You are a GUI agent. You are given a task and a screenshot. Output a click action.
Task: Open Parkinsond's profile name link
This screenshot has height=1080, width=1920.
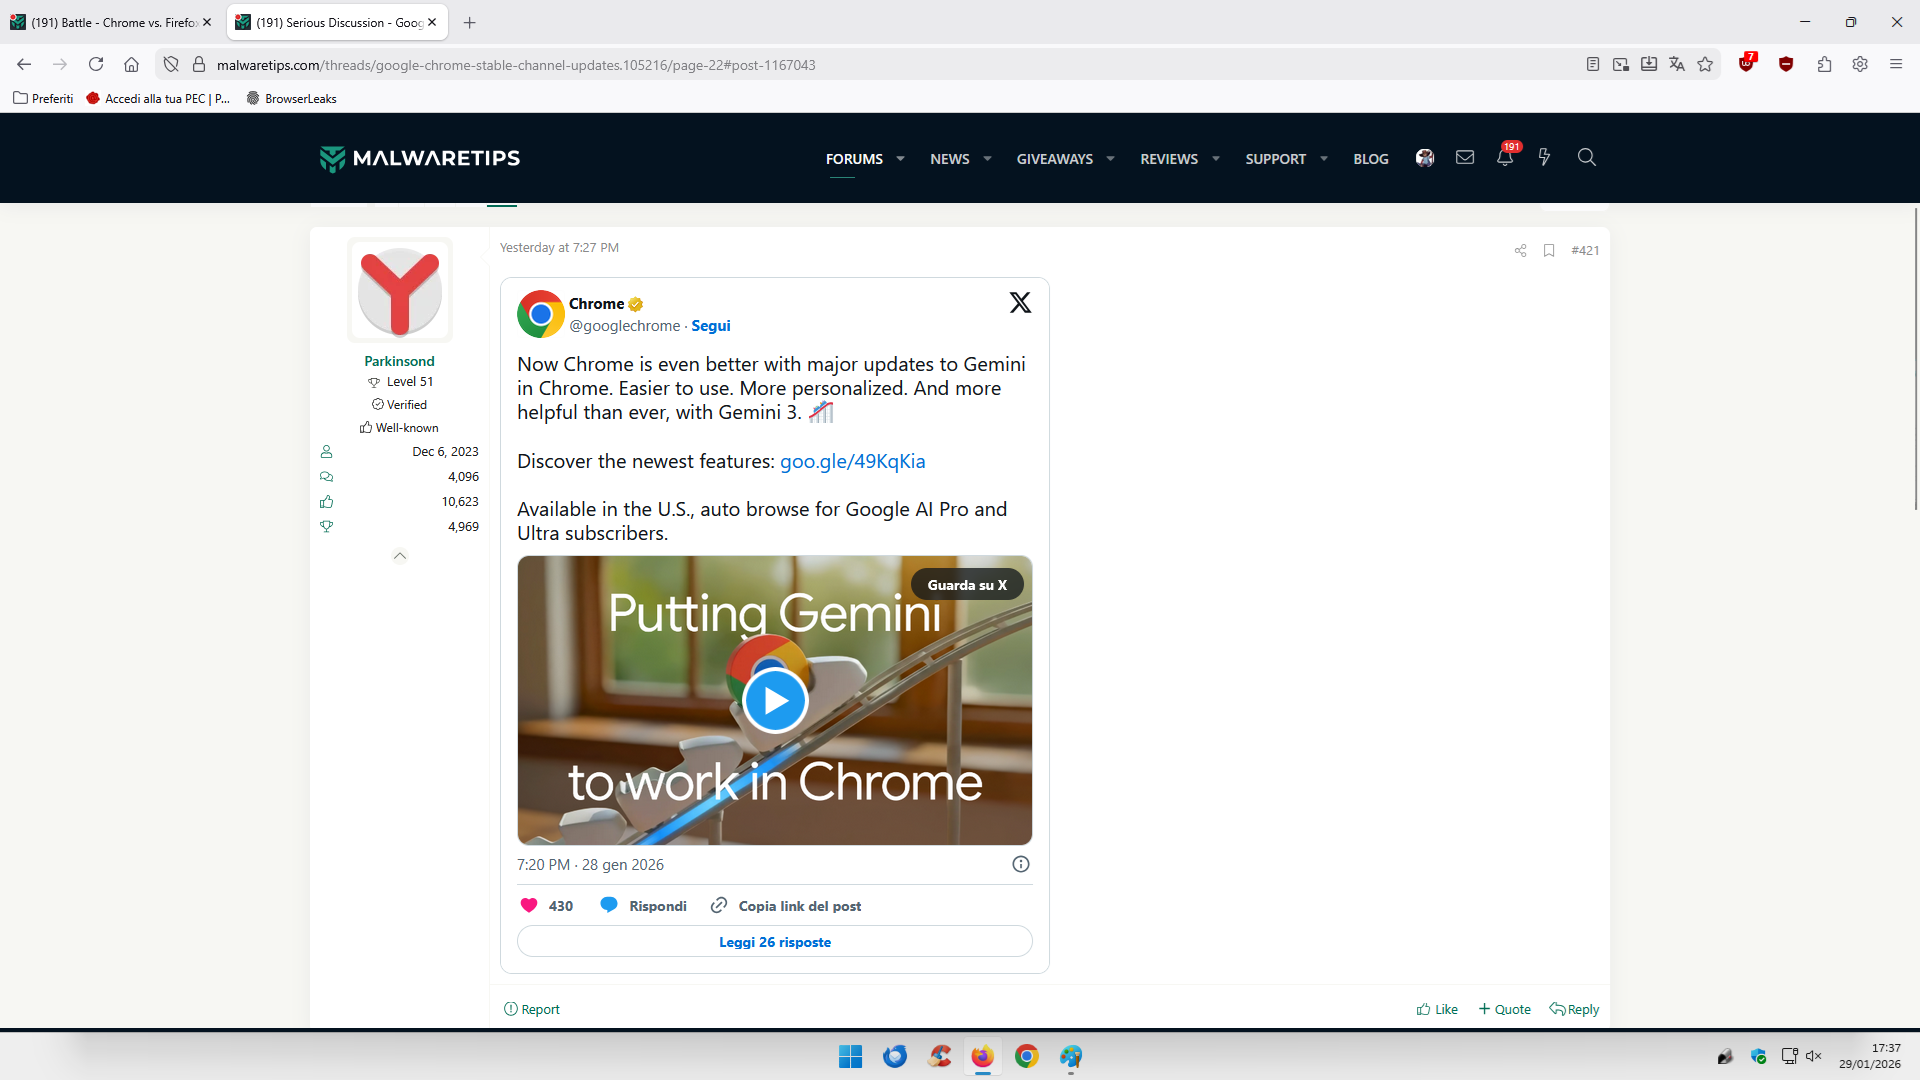pos(399,361)
